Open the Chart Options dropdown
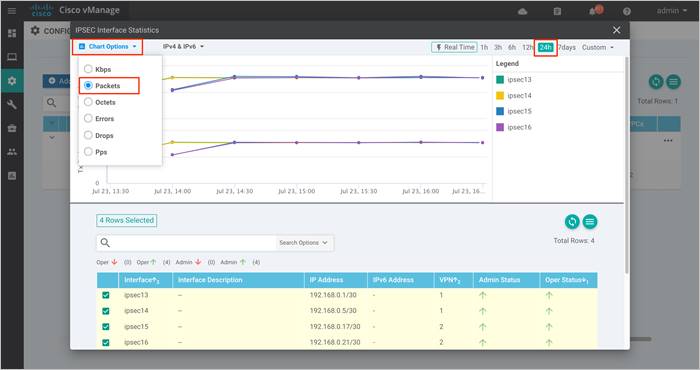This screenshot has width=700, height=370. coord(108,46)
